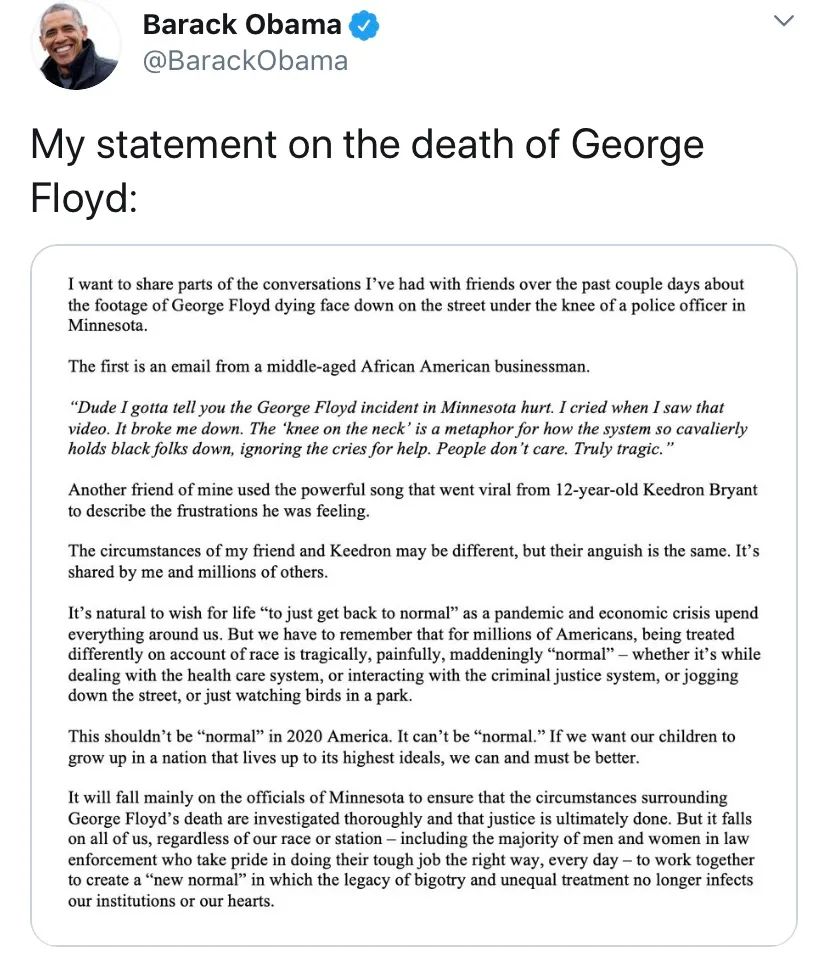Viewport: 828px width, 960px height.
Task: Select the line about a middle-aged African American businessman
Action: click(329, 366)
